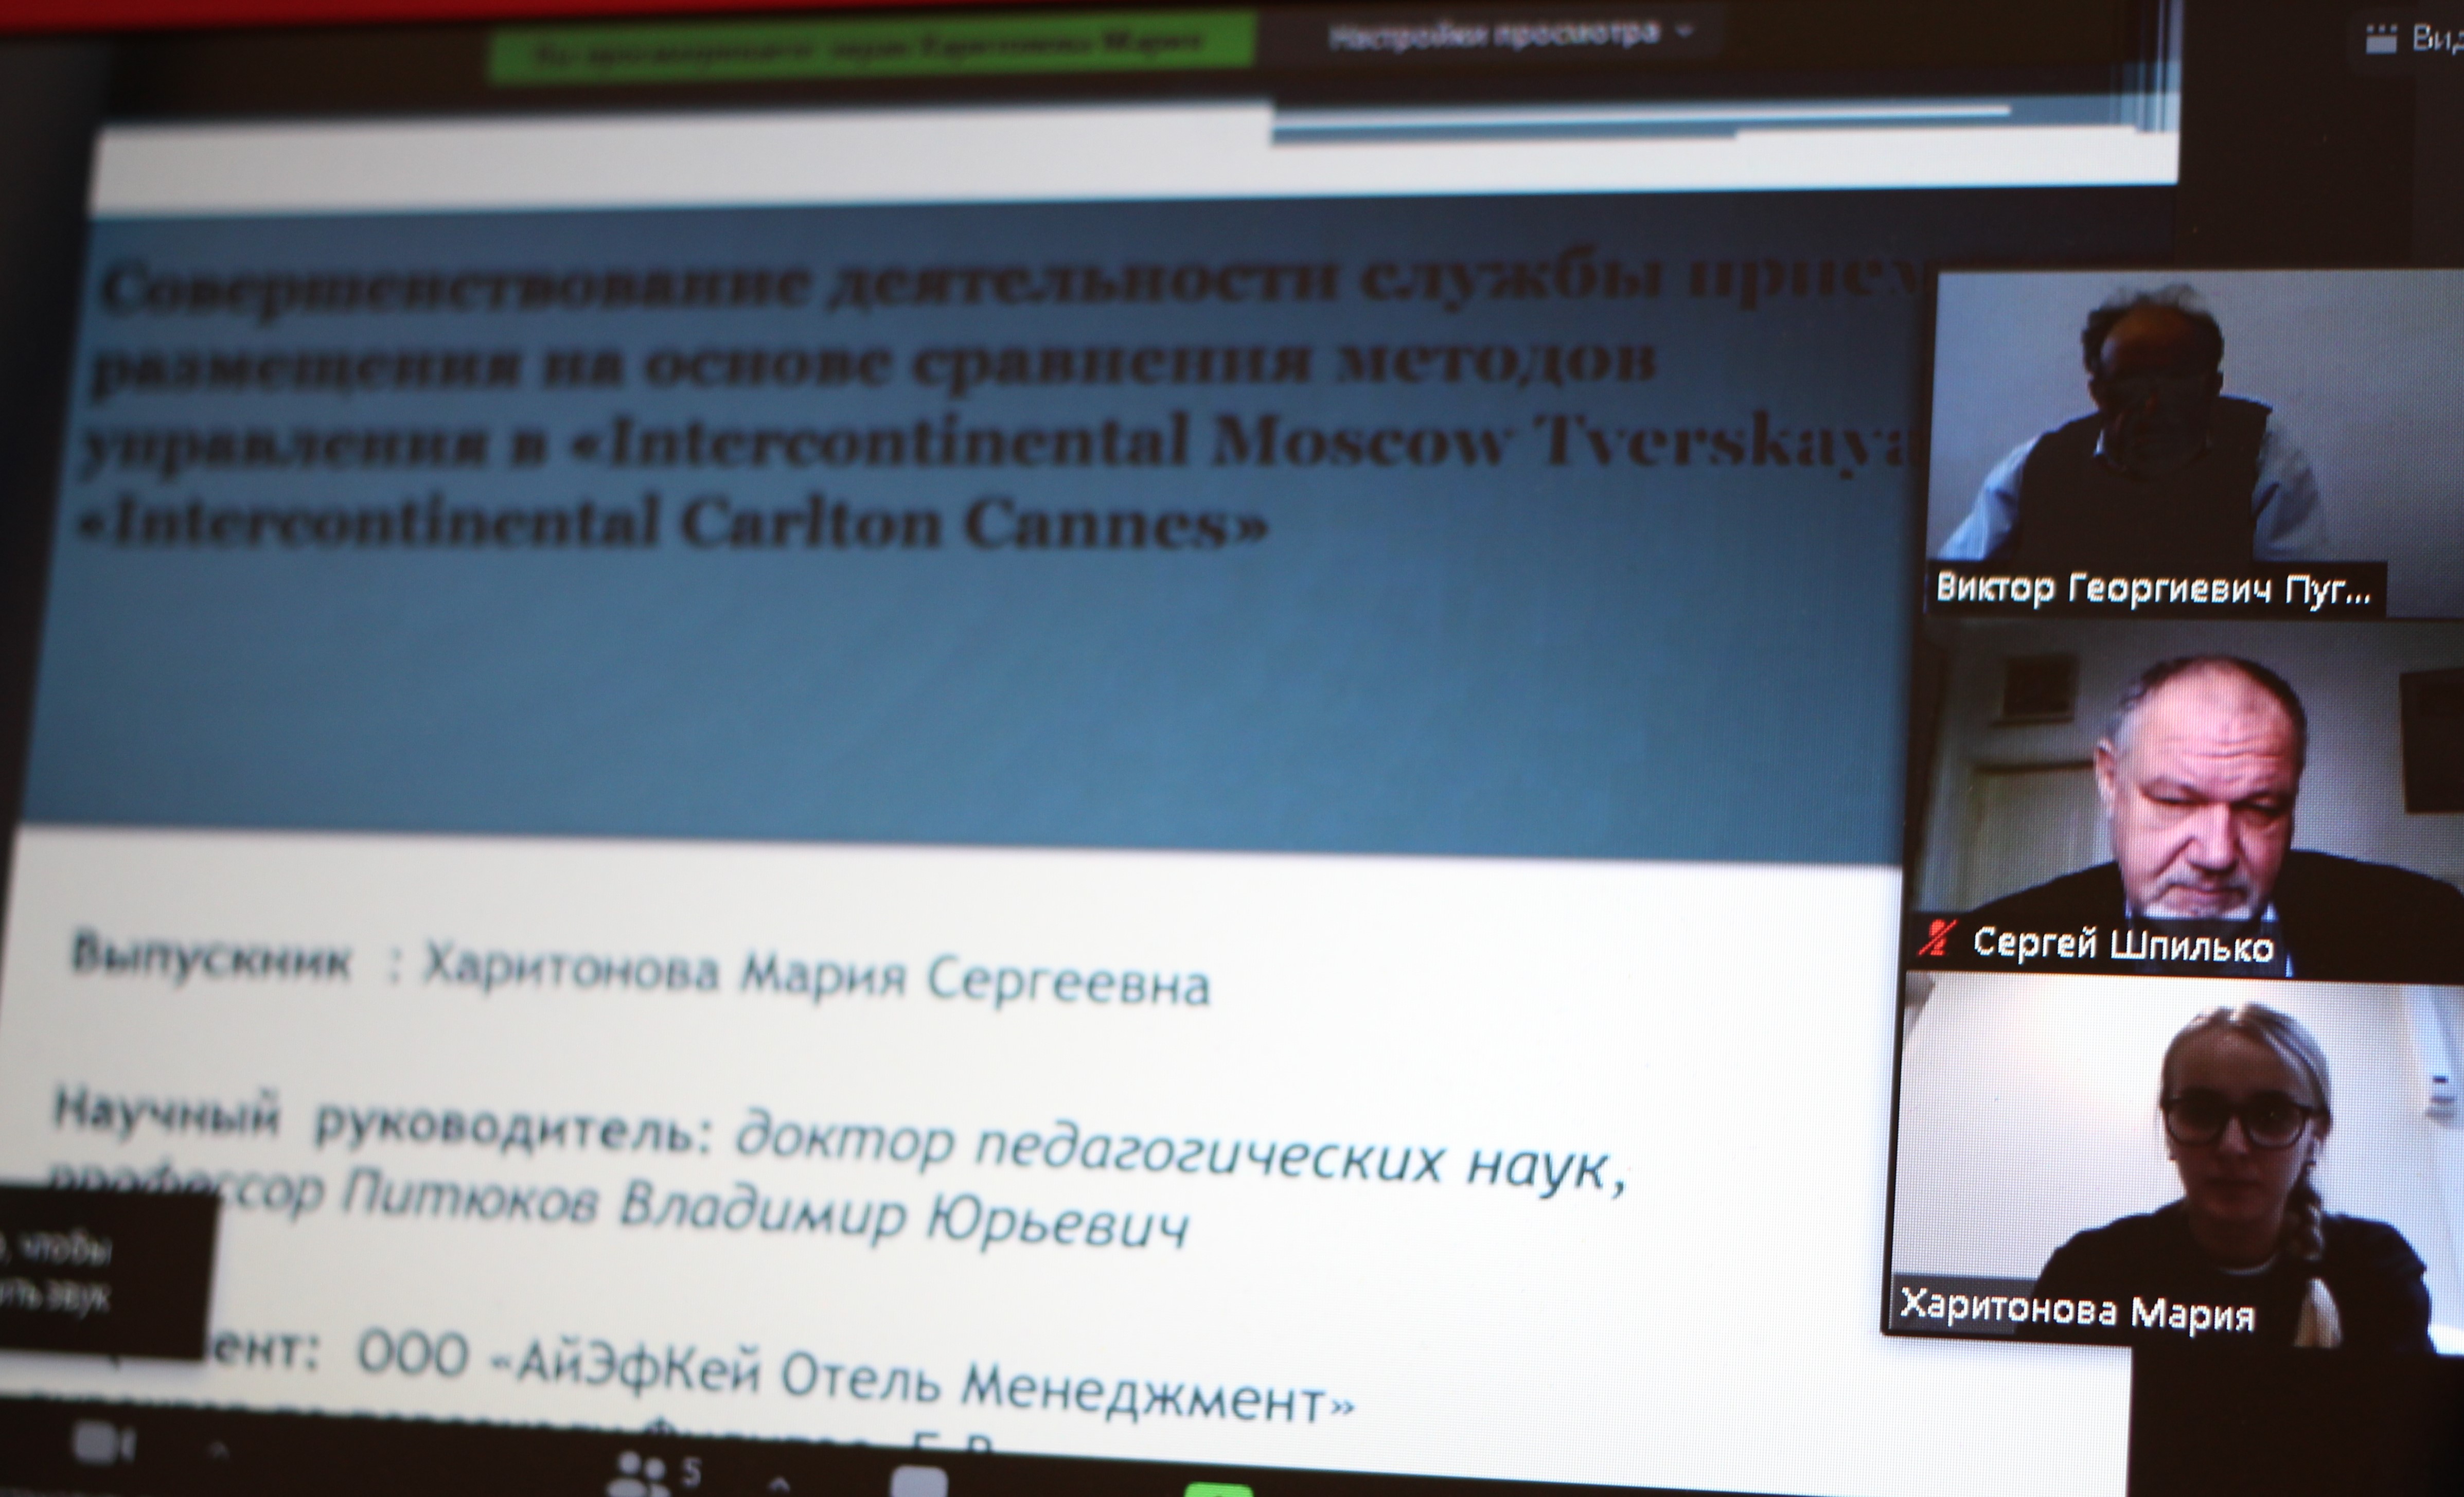Open the participants list icon
The width and height of the screenshot is (2464, 1497).
(x=639, y=1474)
